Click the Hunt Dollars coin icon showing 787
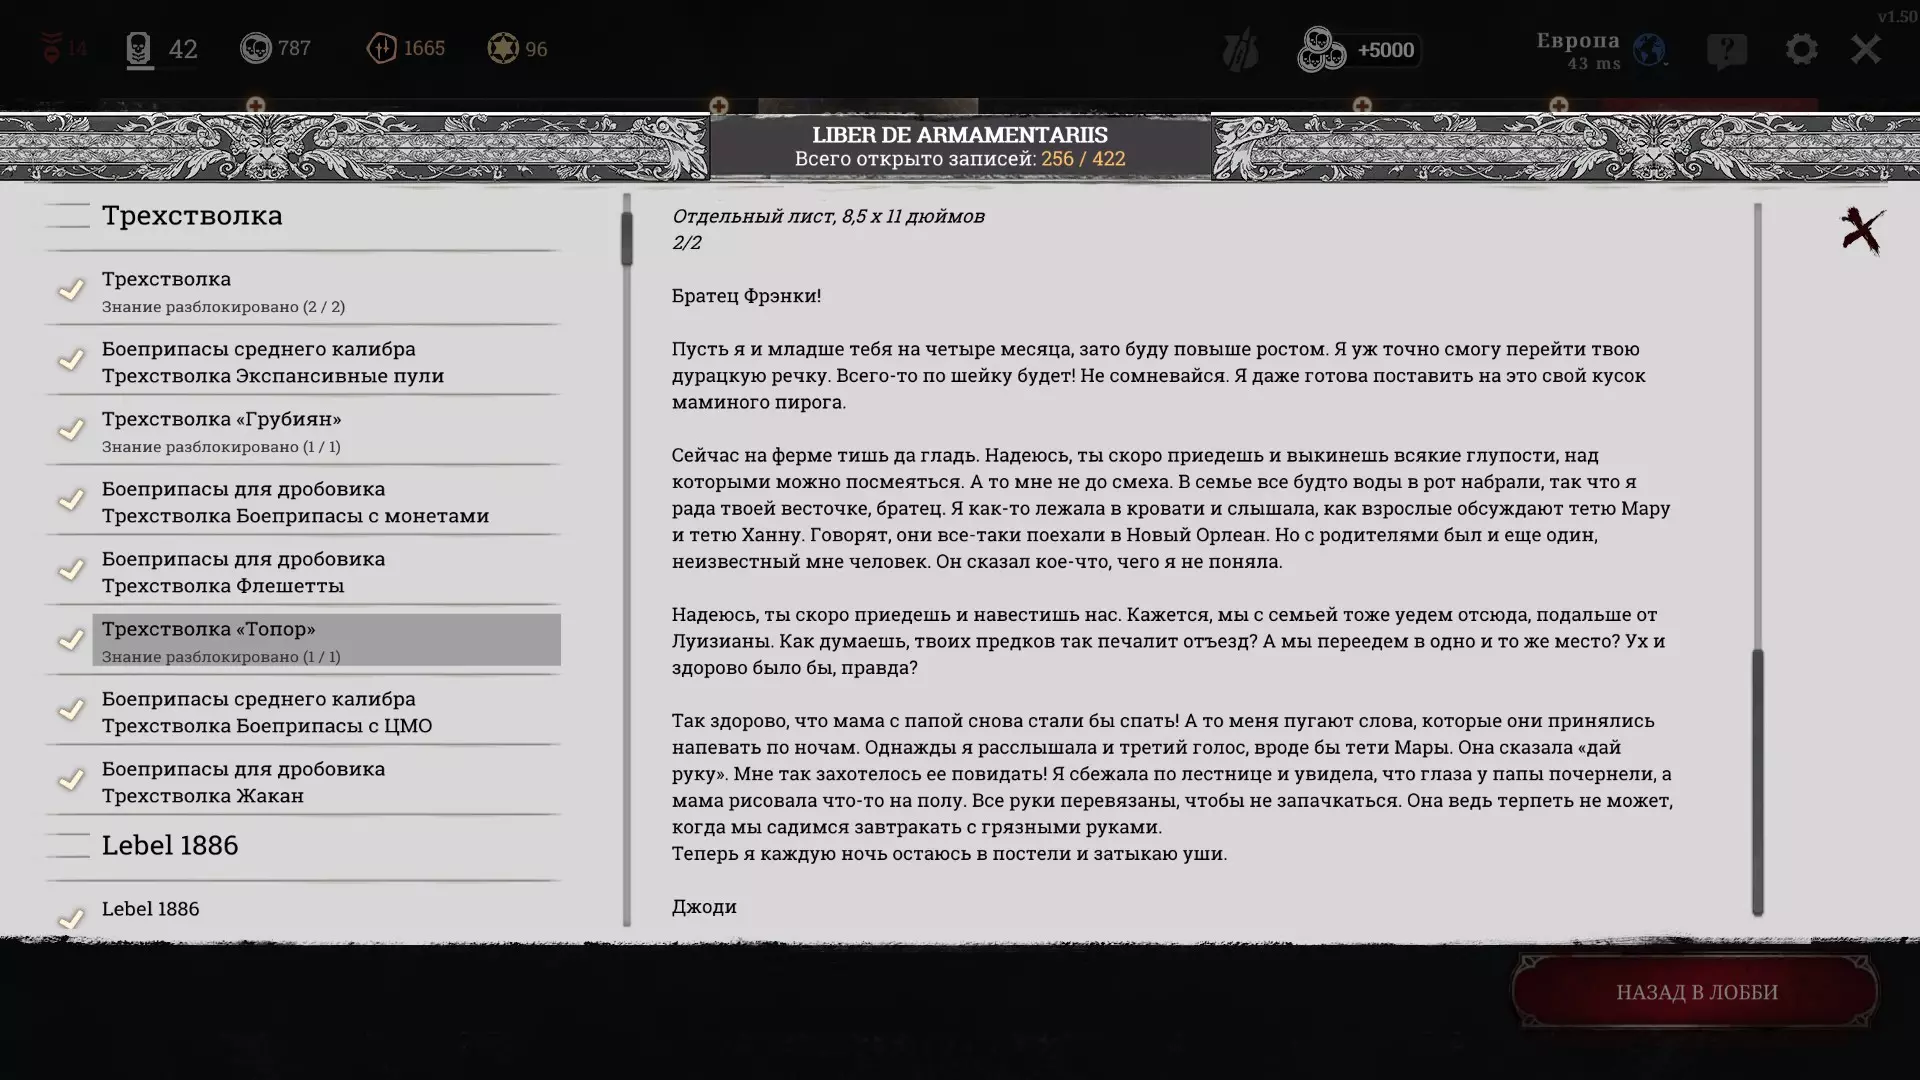 256,48
